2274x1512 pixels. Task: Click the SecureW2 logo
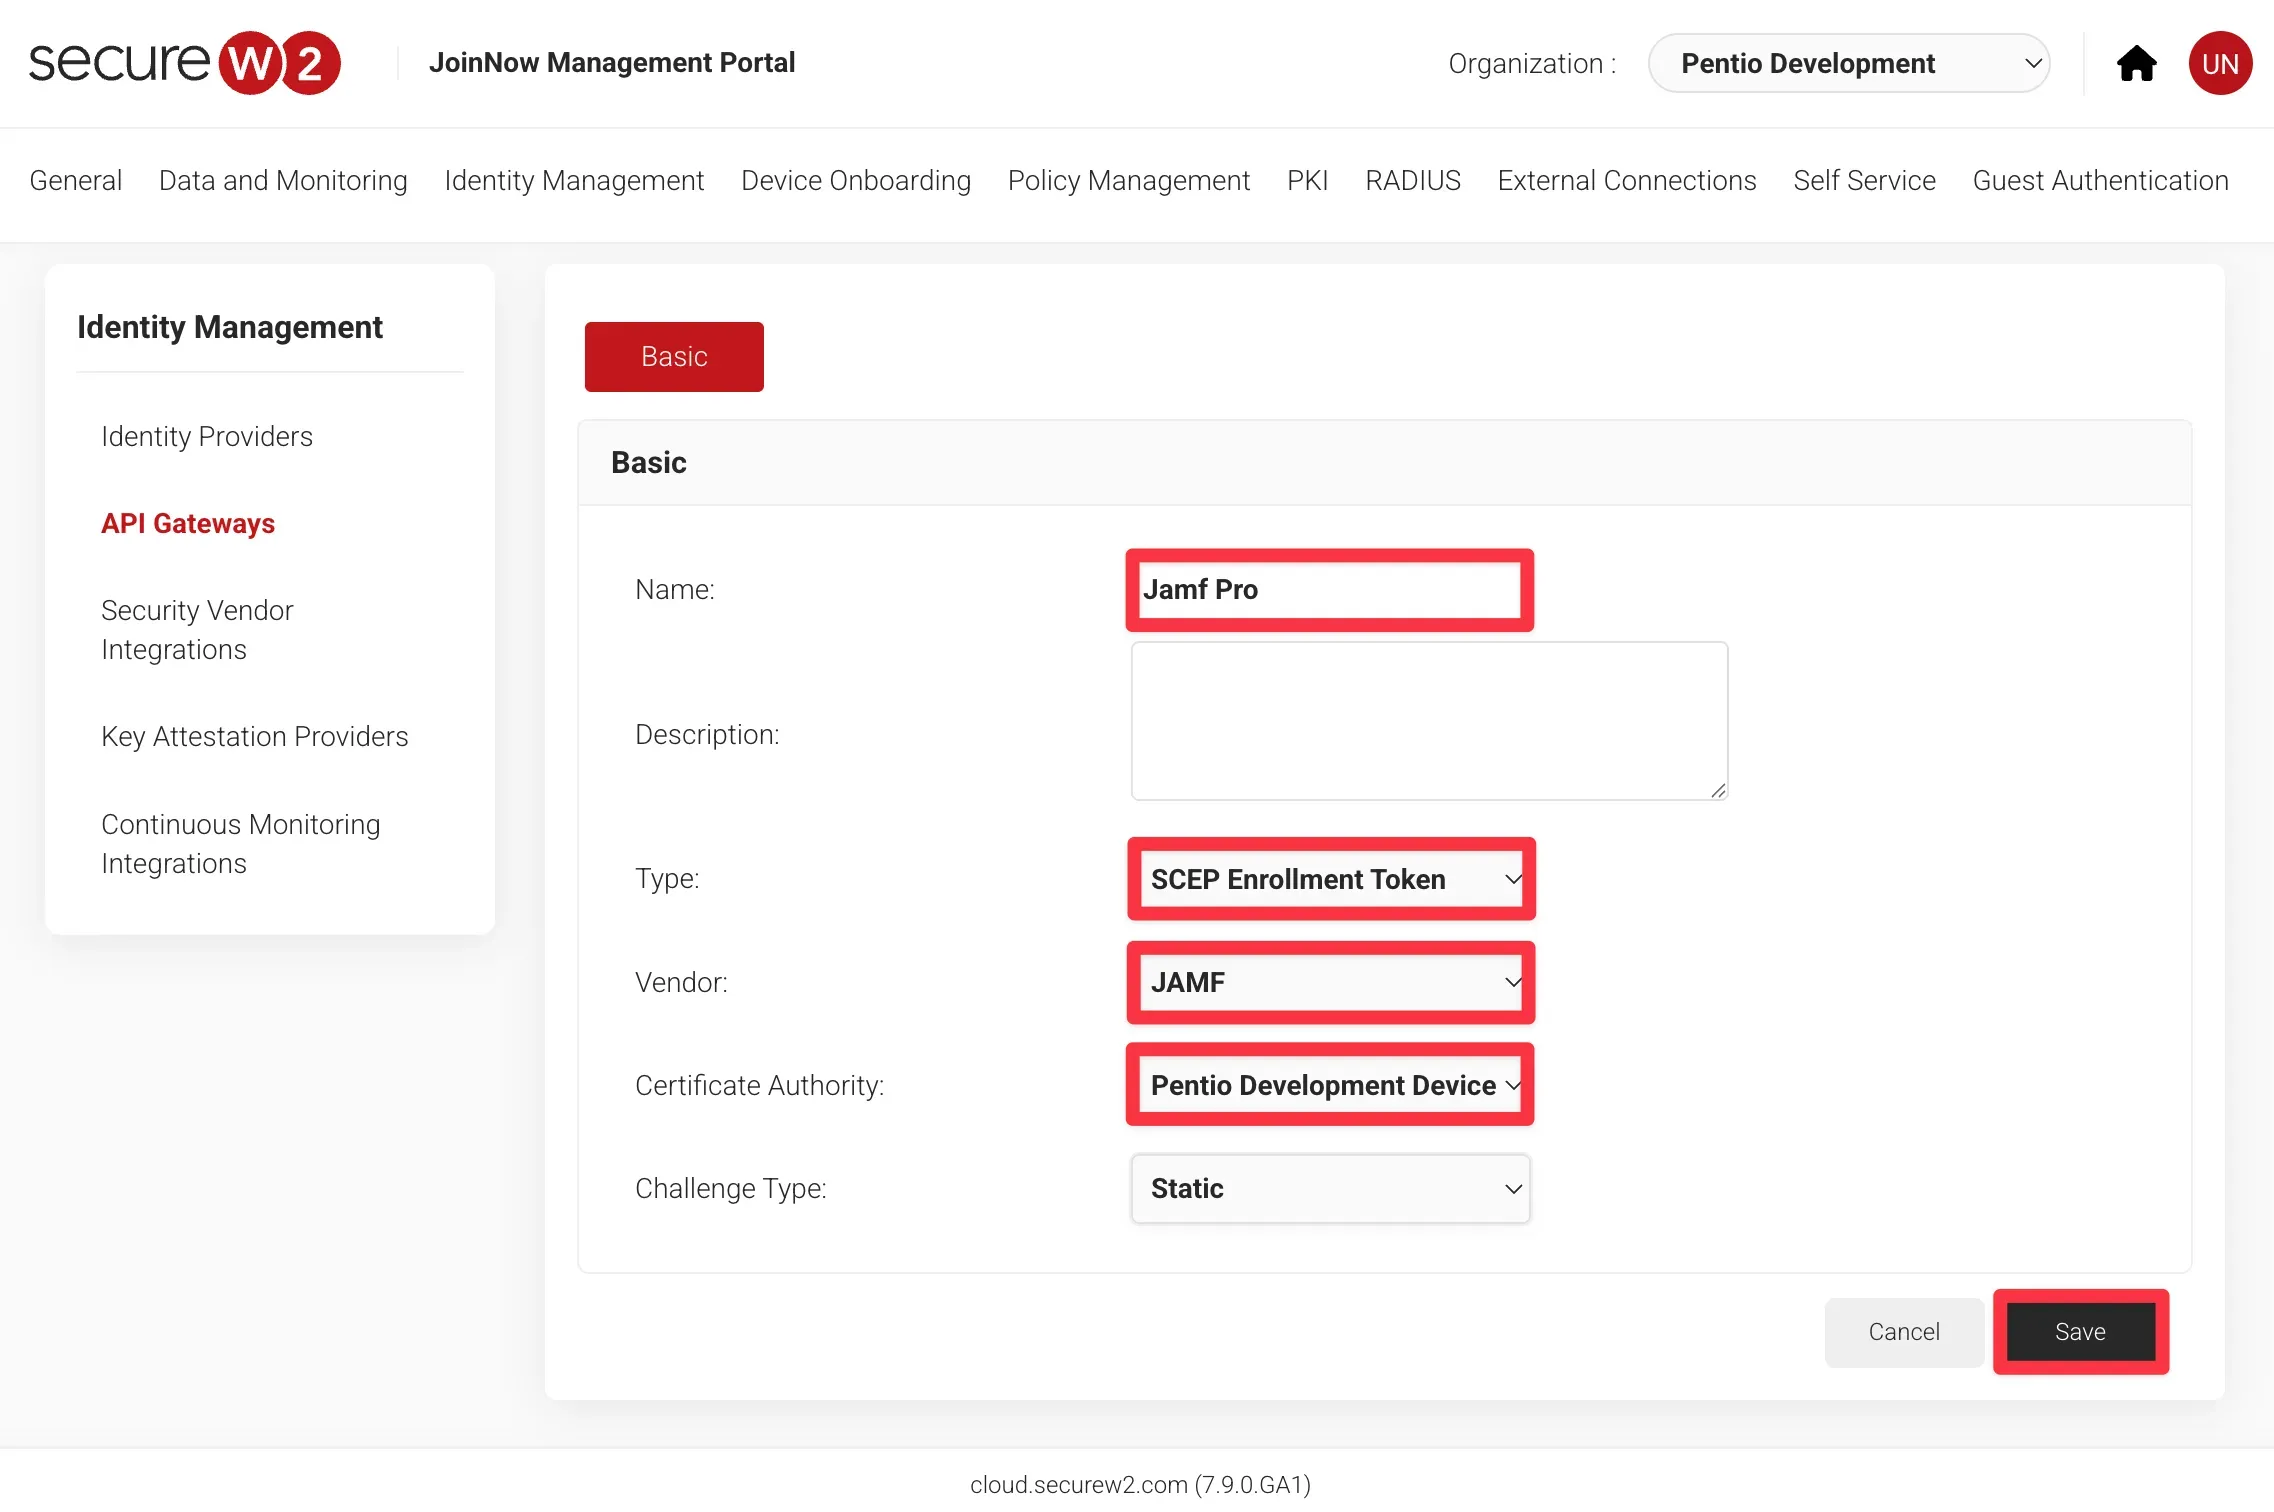click(184, 62)
